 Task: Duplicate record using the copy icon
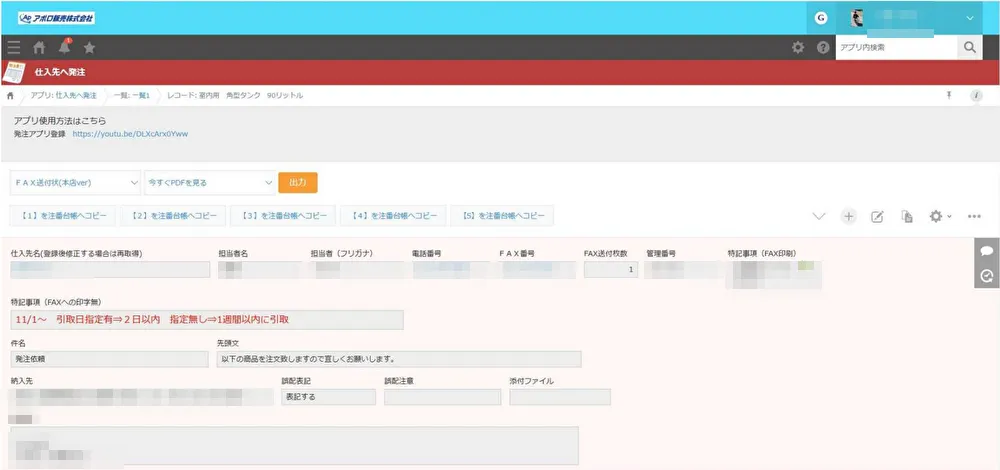[x=907, y=216]
